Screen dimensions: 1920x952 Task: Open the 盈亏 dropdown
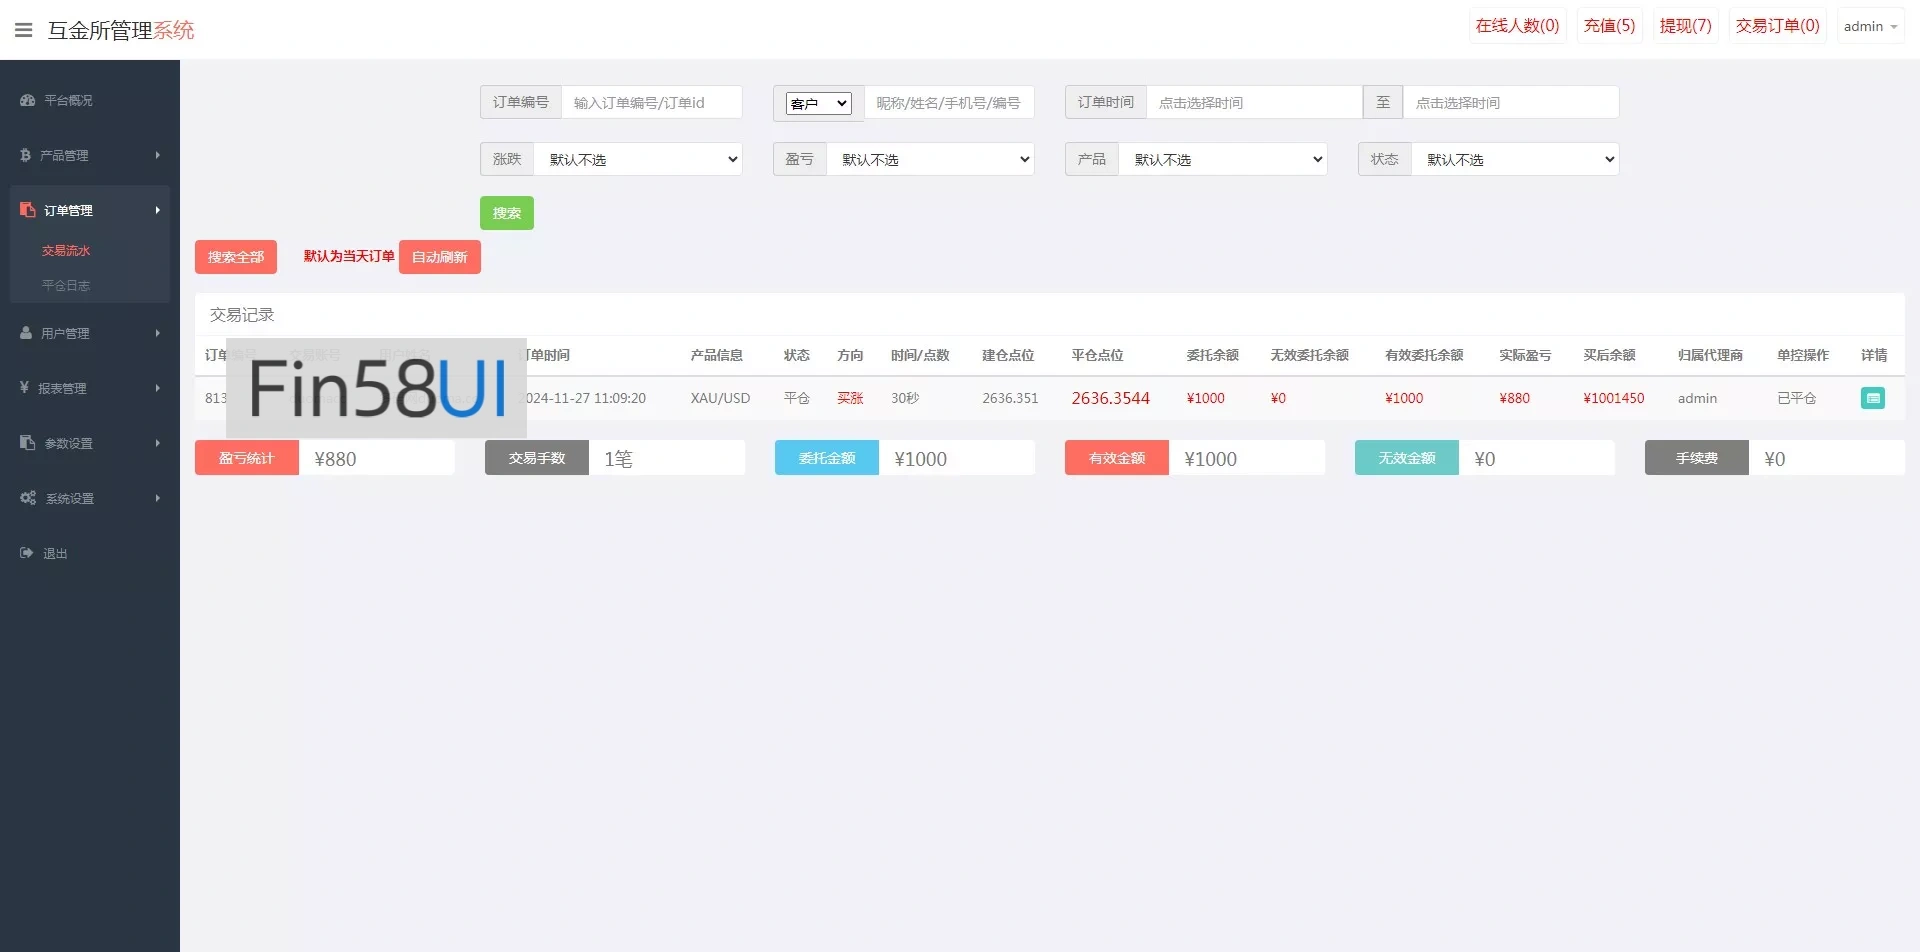pyautogui.click(x=930, y=160)
